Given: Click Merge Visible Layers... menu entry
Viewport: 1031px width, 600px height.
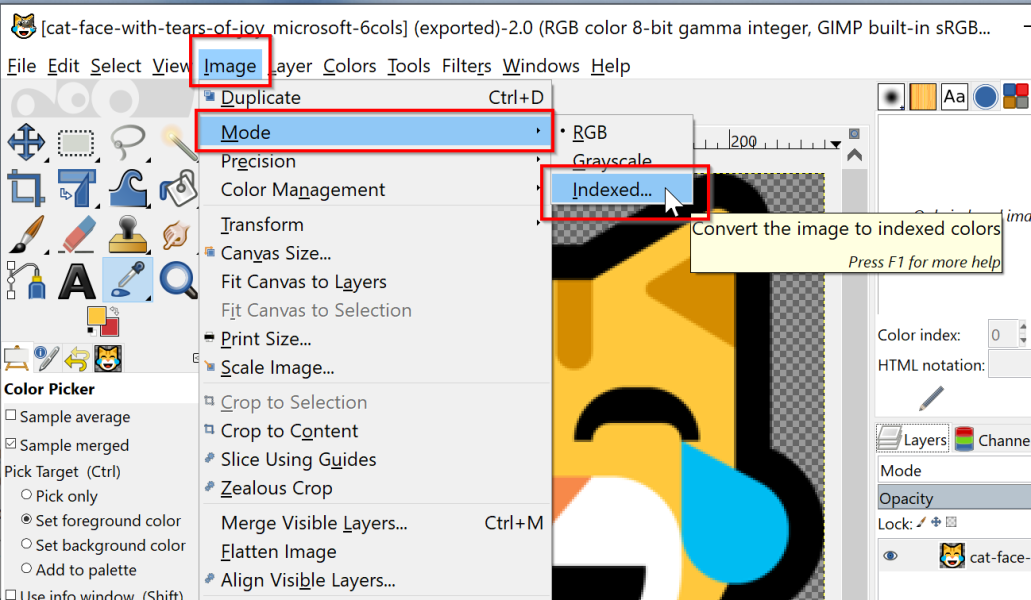Looking at the screenshot, I should click(x=375, y=523).
